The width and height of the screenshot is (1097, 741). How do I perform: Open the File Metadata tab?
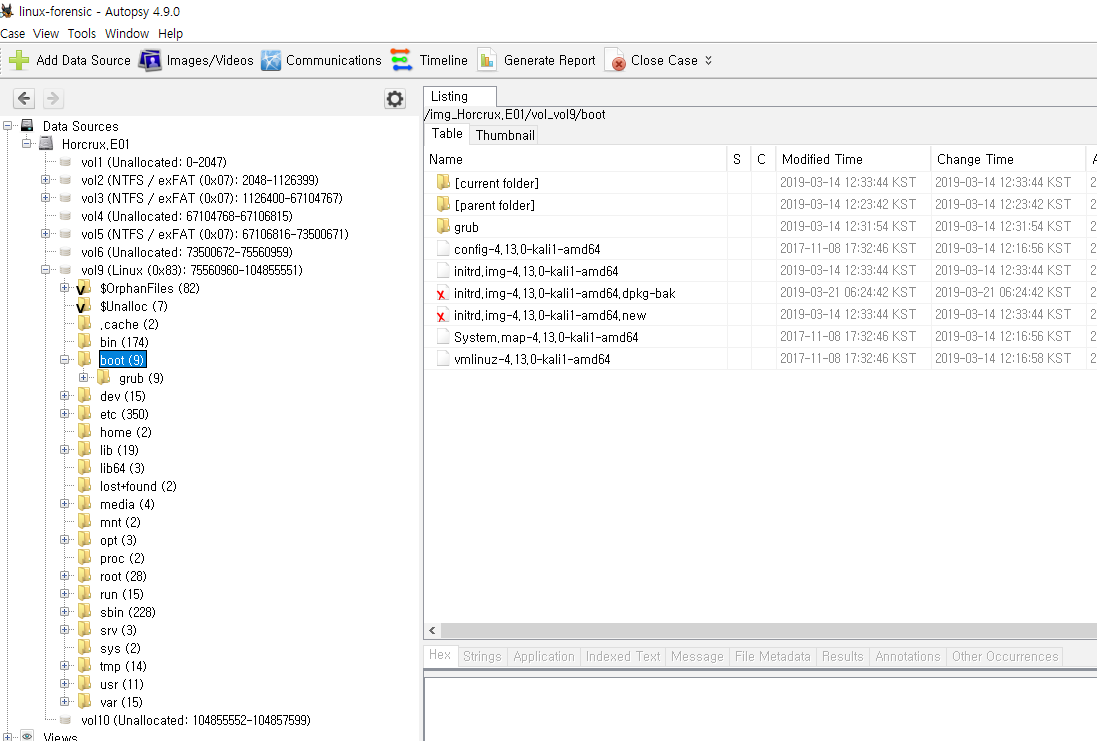(772, 656)
